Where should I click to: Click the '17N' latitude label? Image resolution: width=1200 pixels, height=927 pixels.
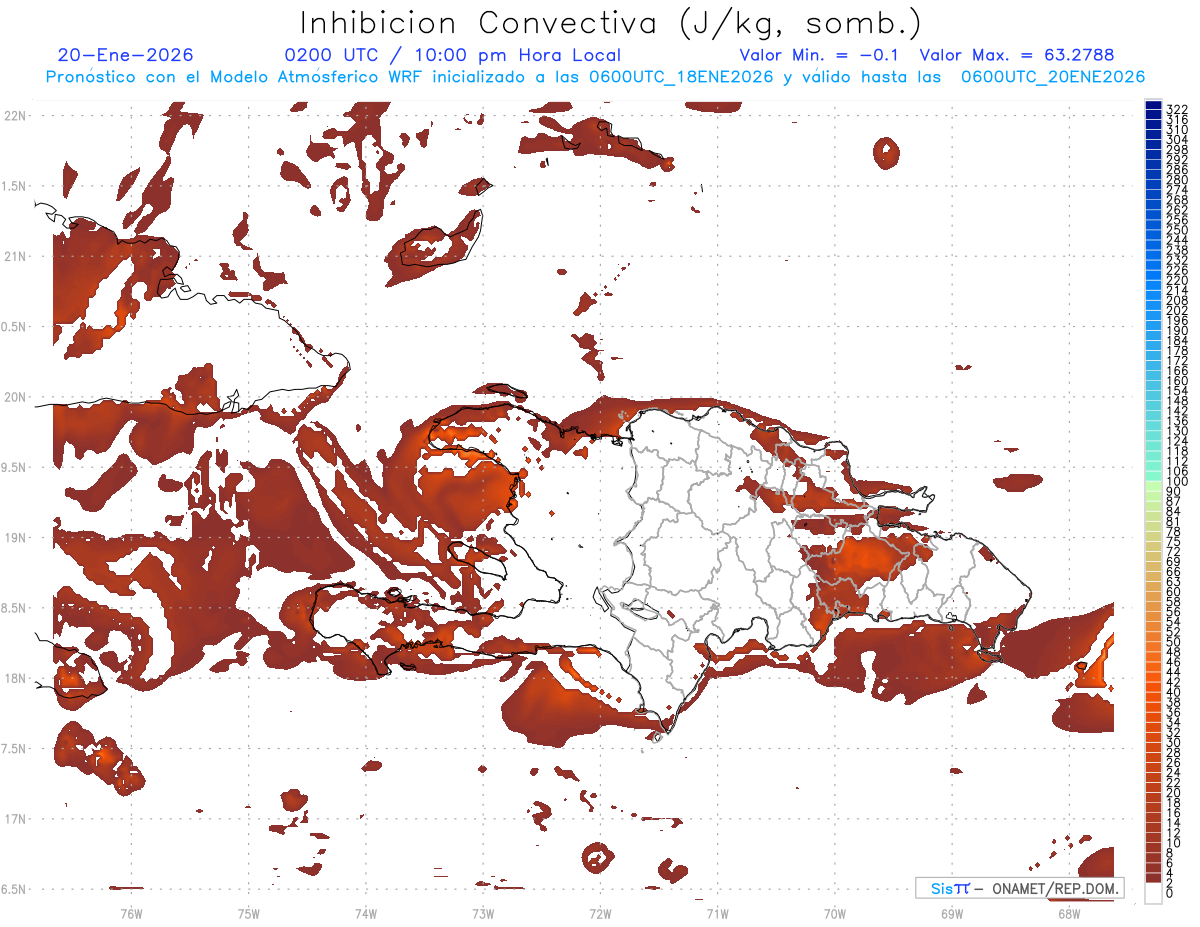[15, 819]
